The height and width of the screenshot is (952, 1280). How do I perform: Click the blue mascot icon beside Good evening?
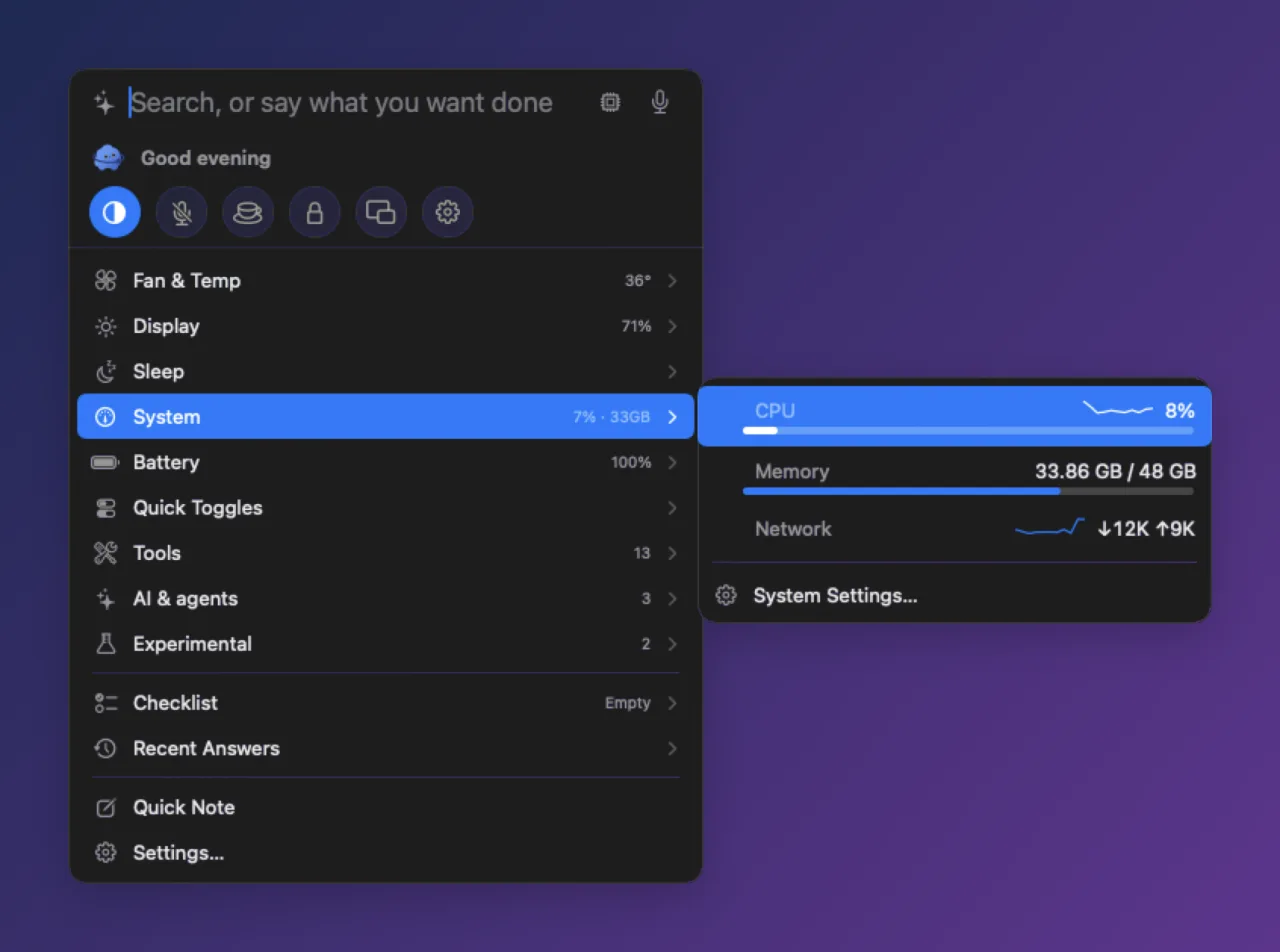tap(108, 158)
